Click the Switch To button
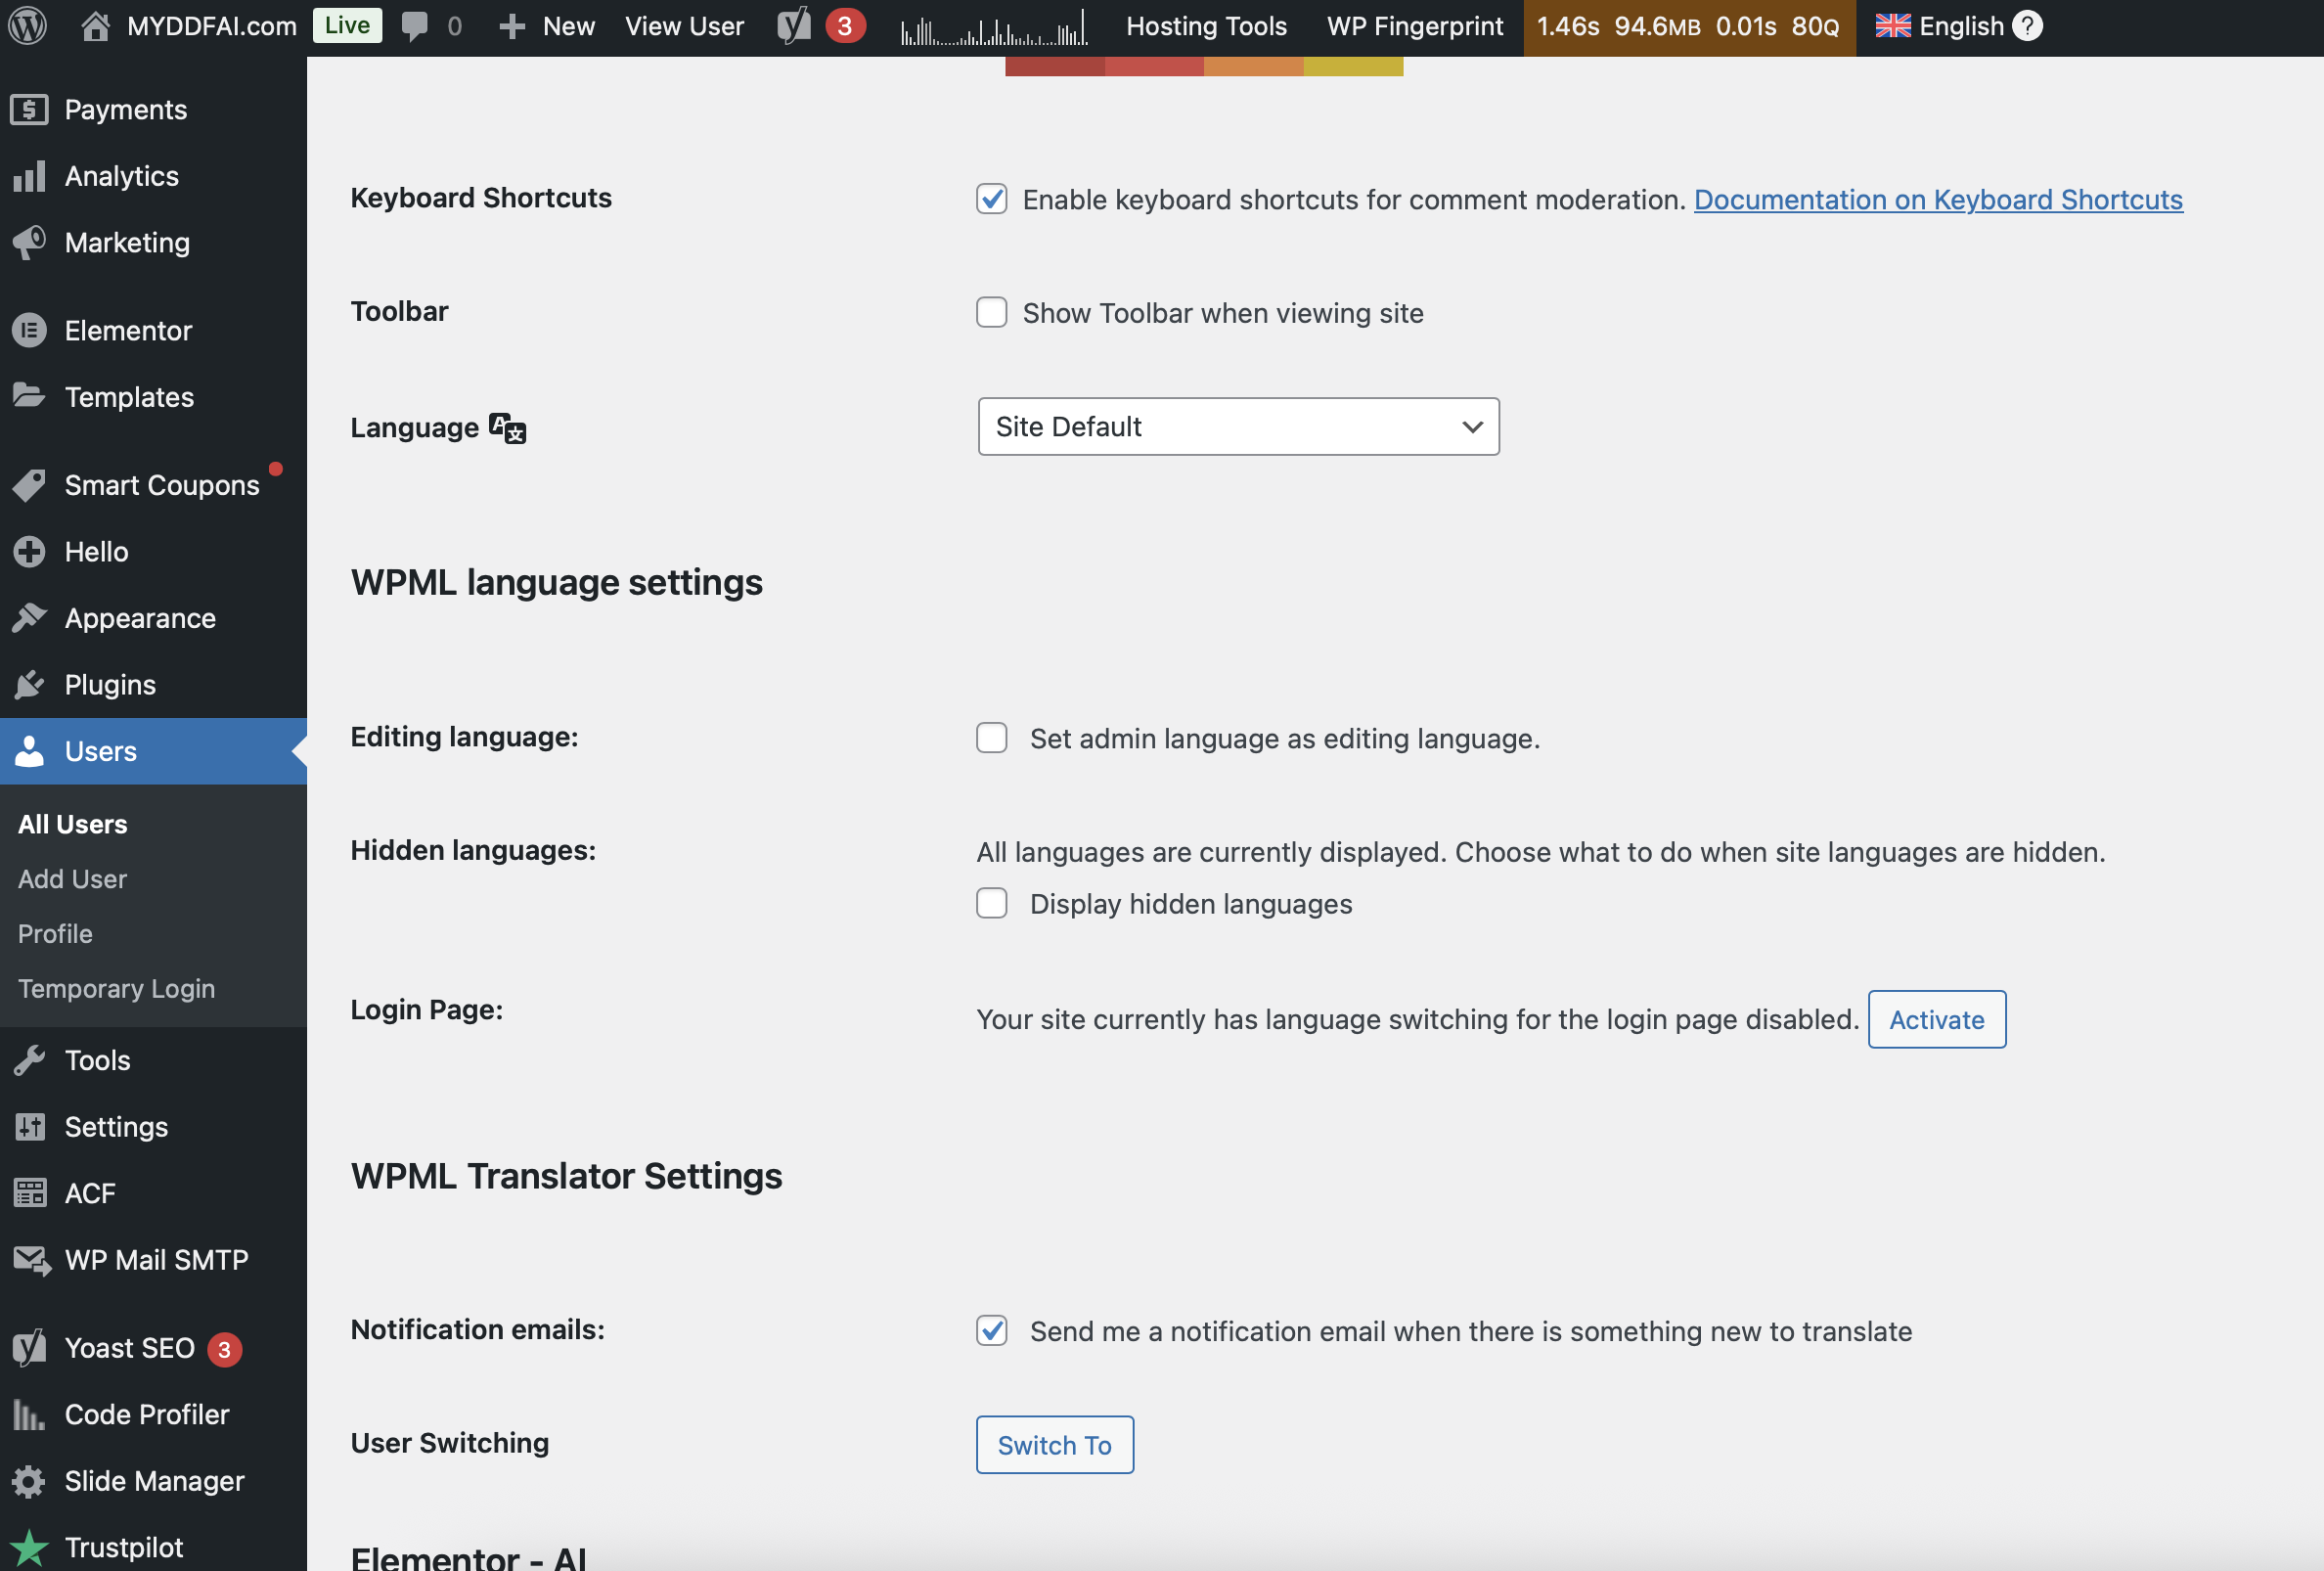 click(x=1055, y=1445)
